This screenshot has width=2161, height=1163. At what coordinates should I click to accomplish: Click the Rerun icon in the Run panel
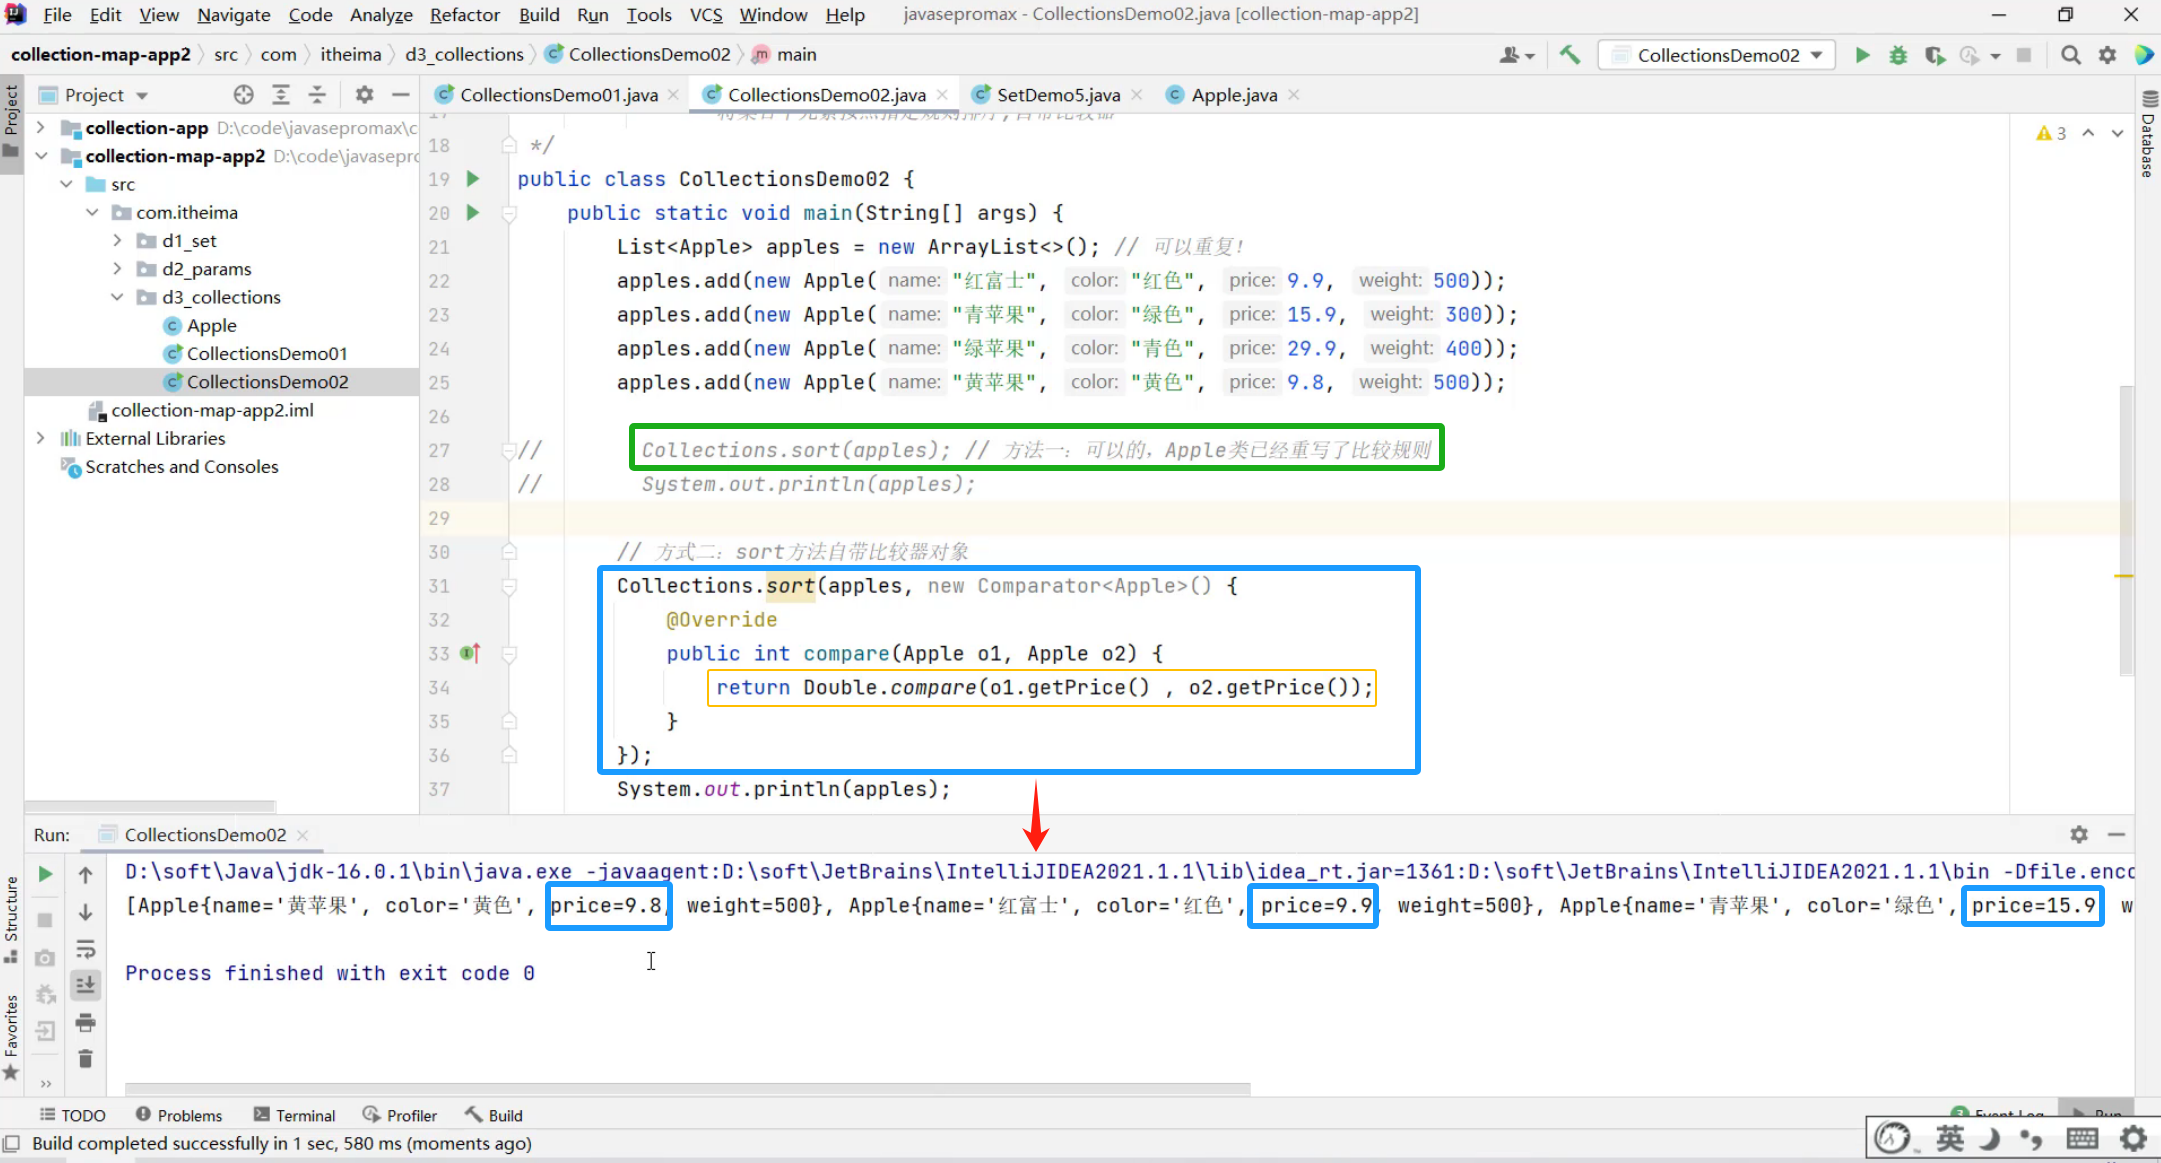pos(45,874)
